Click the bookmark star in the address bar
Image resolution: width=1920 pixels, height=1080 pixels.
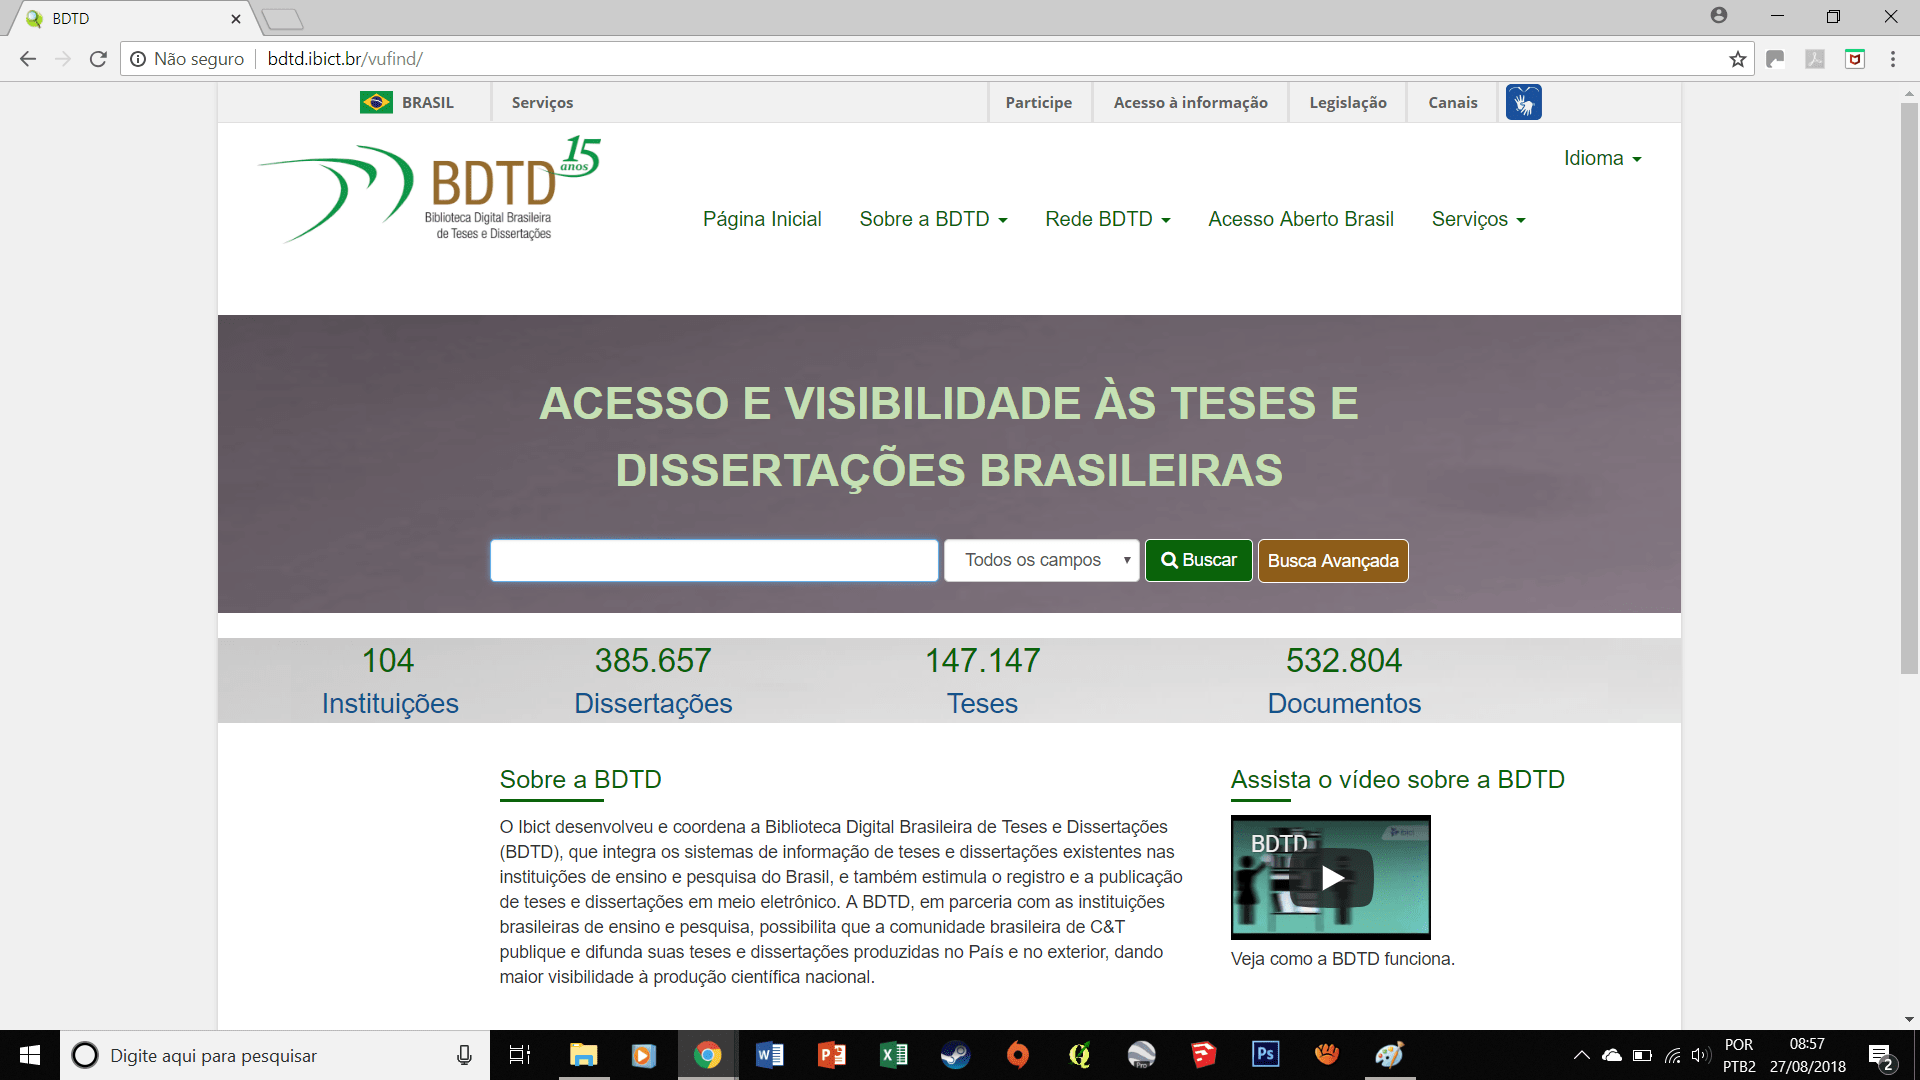click(1737, 58)
